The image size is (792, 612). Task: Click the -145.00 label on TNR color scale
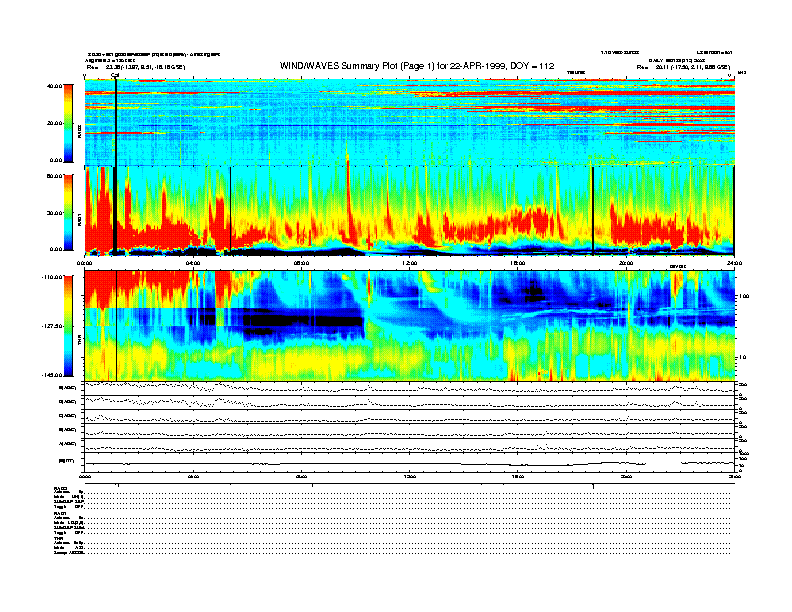52,375
